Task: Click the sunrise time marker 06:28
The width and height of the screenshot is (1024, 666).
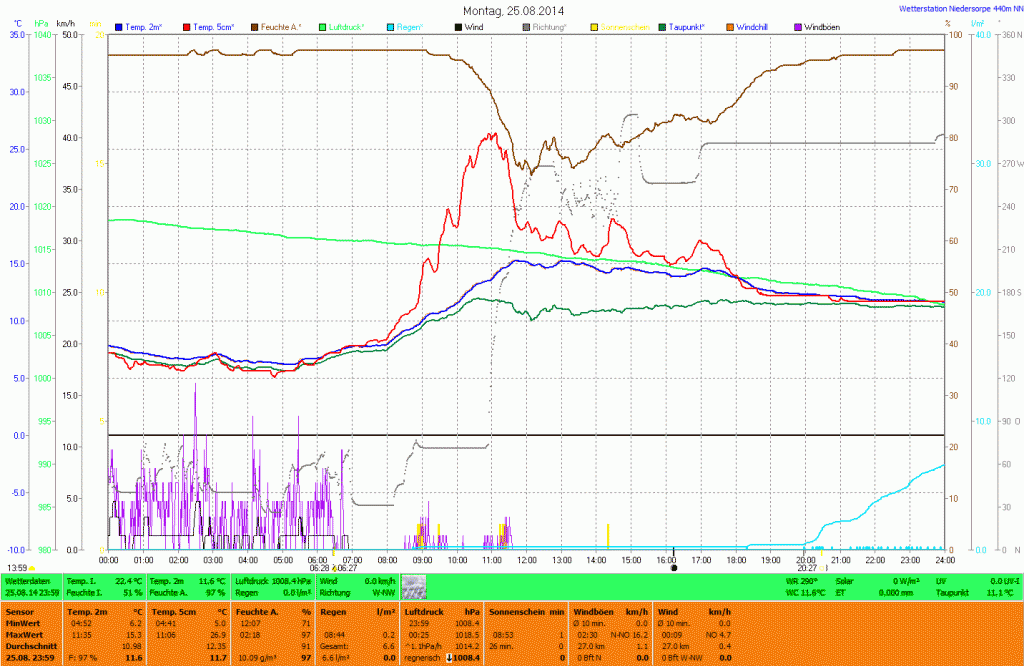Action: pyautogui.click(x=320, y=567)
